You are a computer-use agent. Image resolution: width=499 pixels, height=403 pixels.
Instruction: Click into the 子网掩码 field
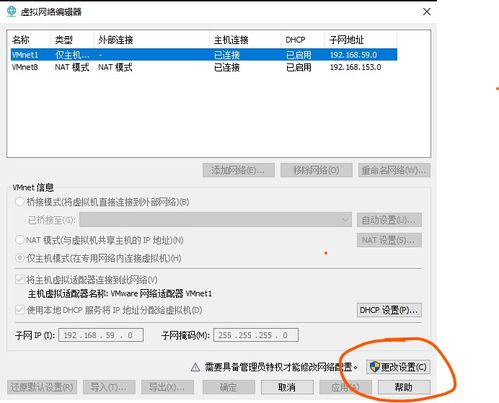click(256, 335)
